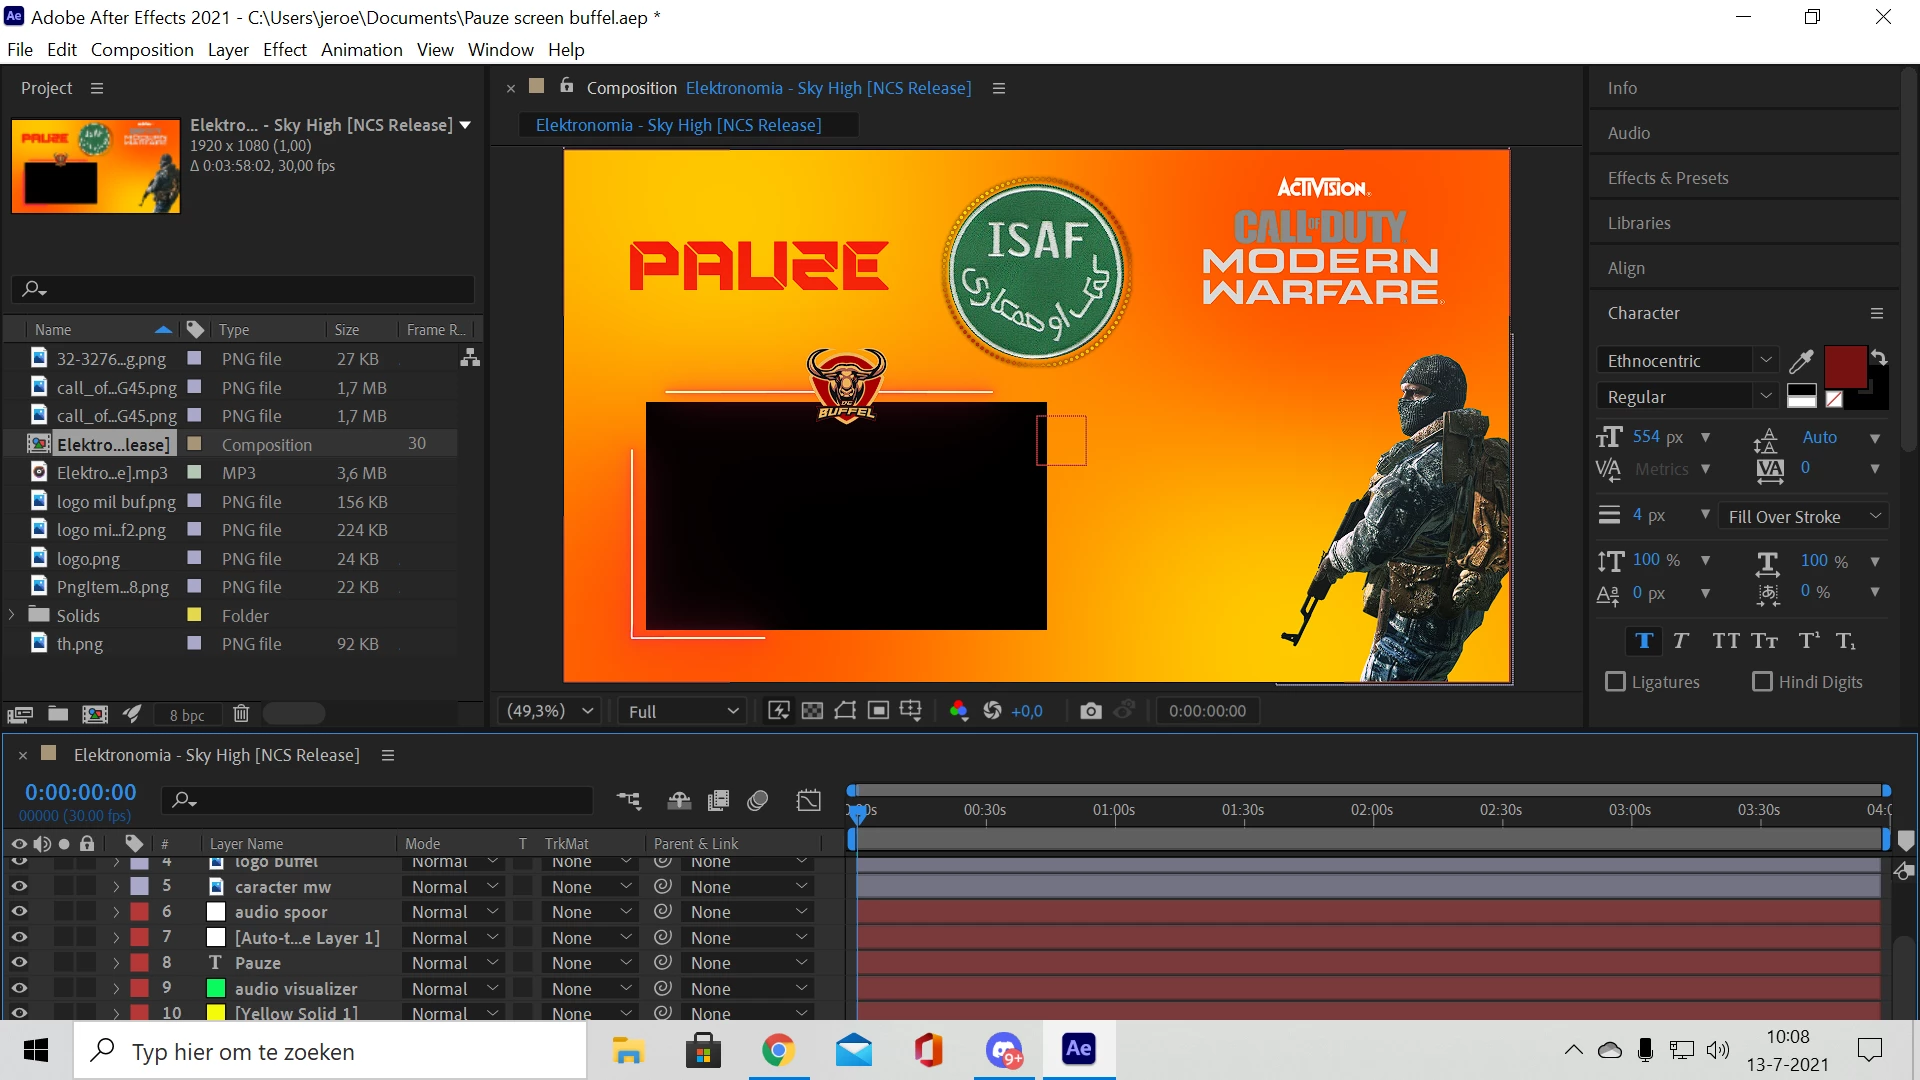Click the Project panel search field
Screen dimensions: 1920x1080
(243, 289)
